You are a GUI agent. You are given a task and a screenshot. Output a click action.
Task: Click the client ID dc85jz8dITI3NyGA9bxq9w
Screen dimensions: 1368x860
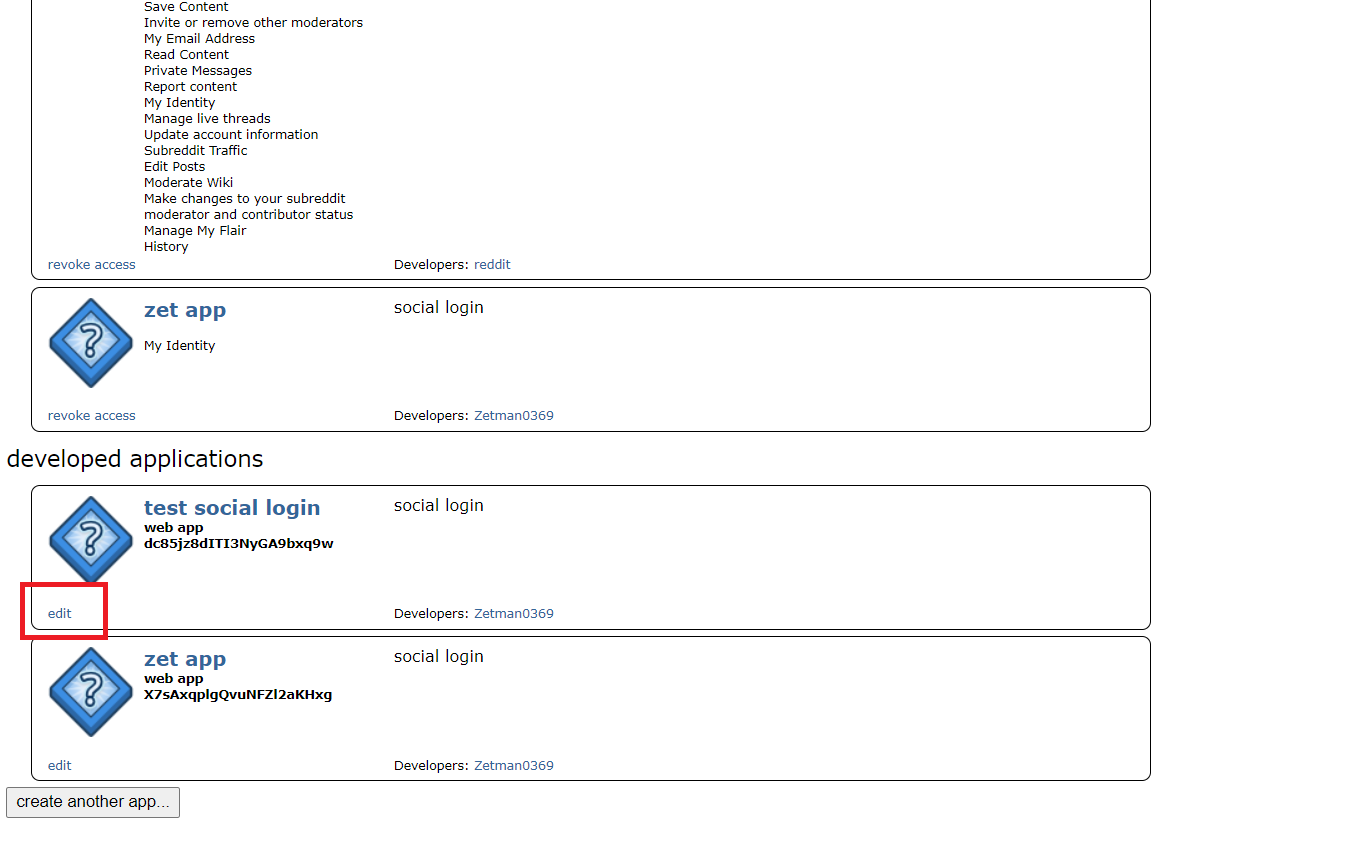click(238, 544)
